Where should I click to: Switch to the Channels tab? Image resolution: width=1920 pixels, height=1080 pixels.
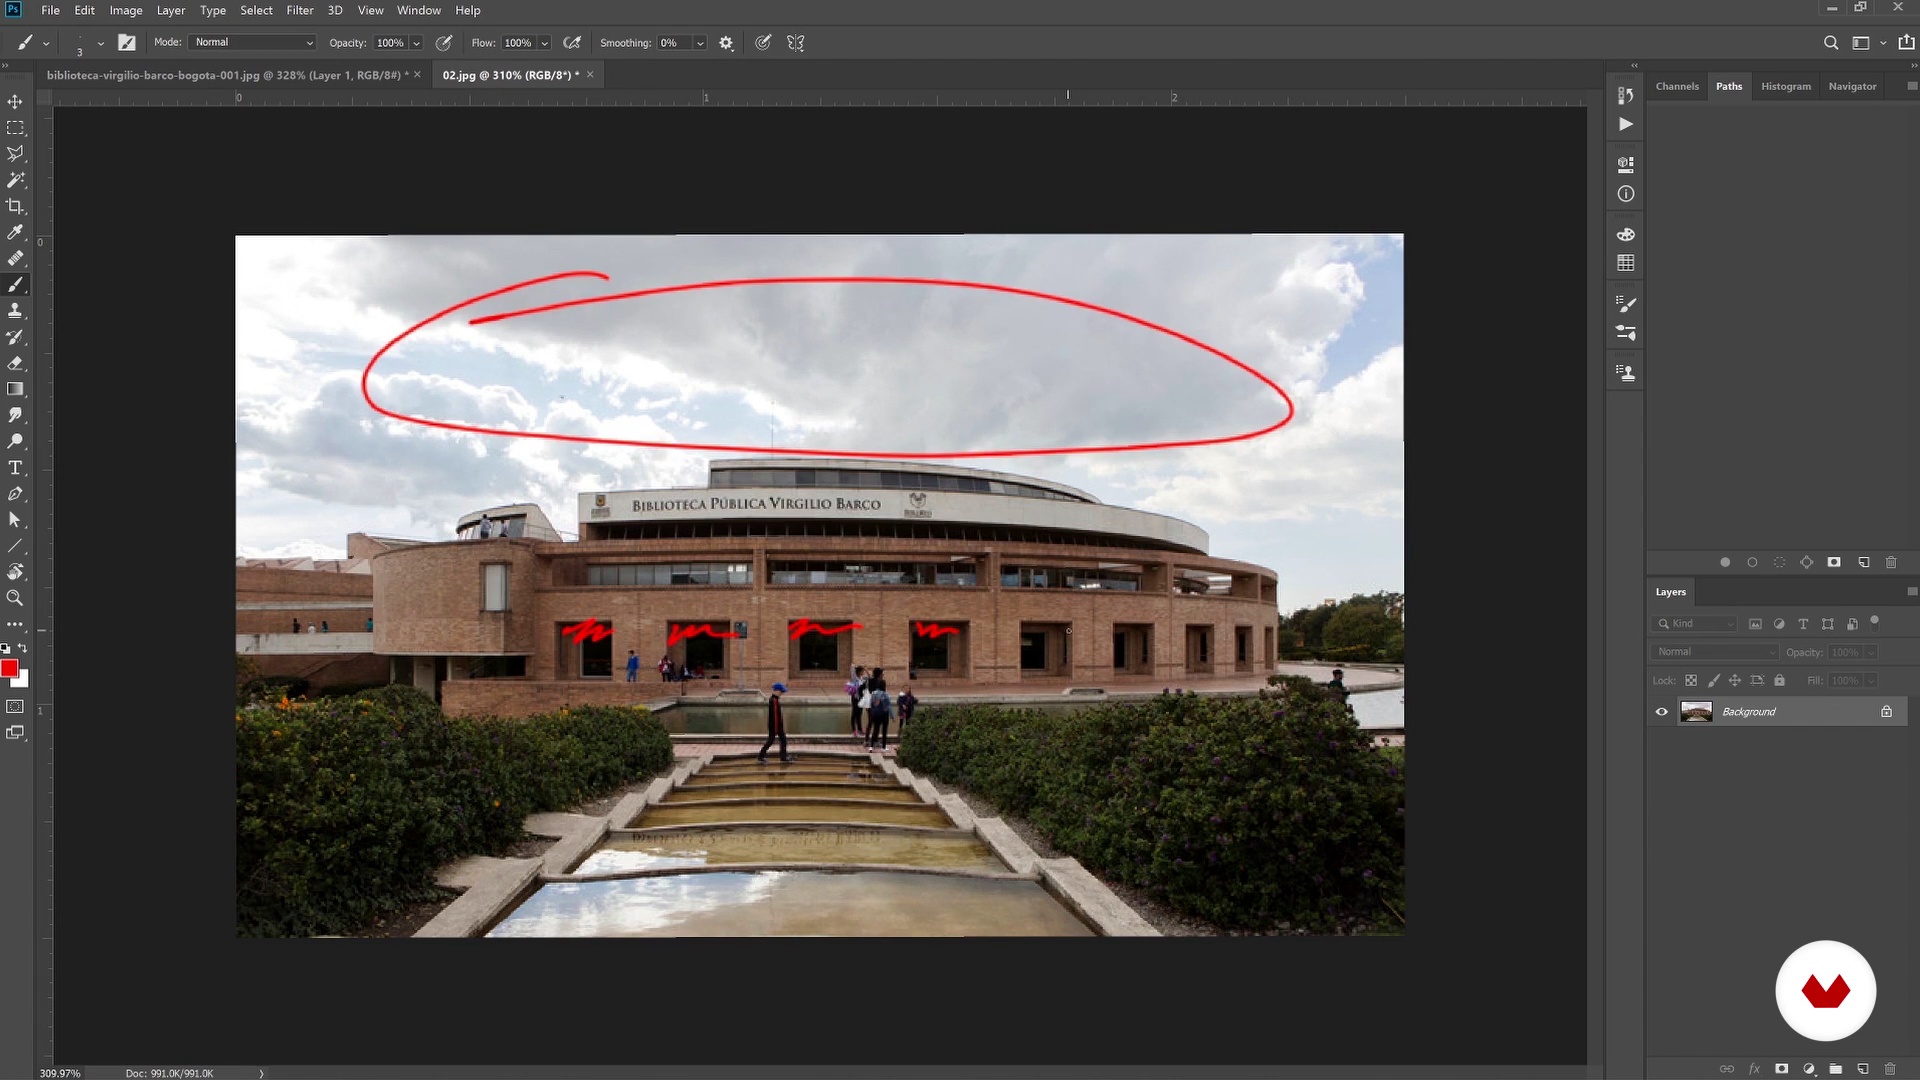pyautogui.click(x=1677, y=87)
